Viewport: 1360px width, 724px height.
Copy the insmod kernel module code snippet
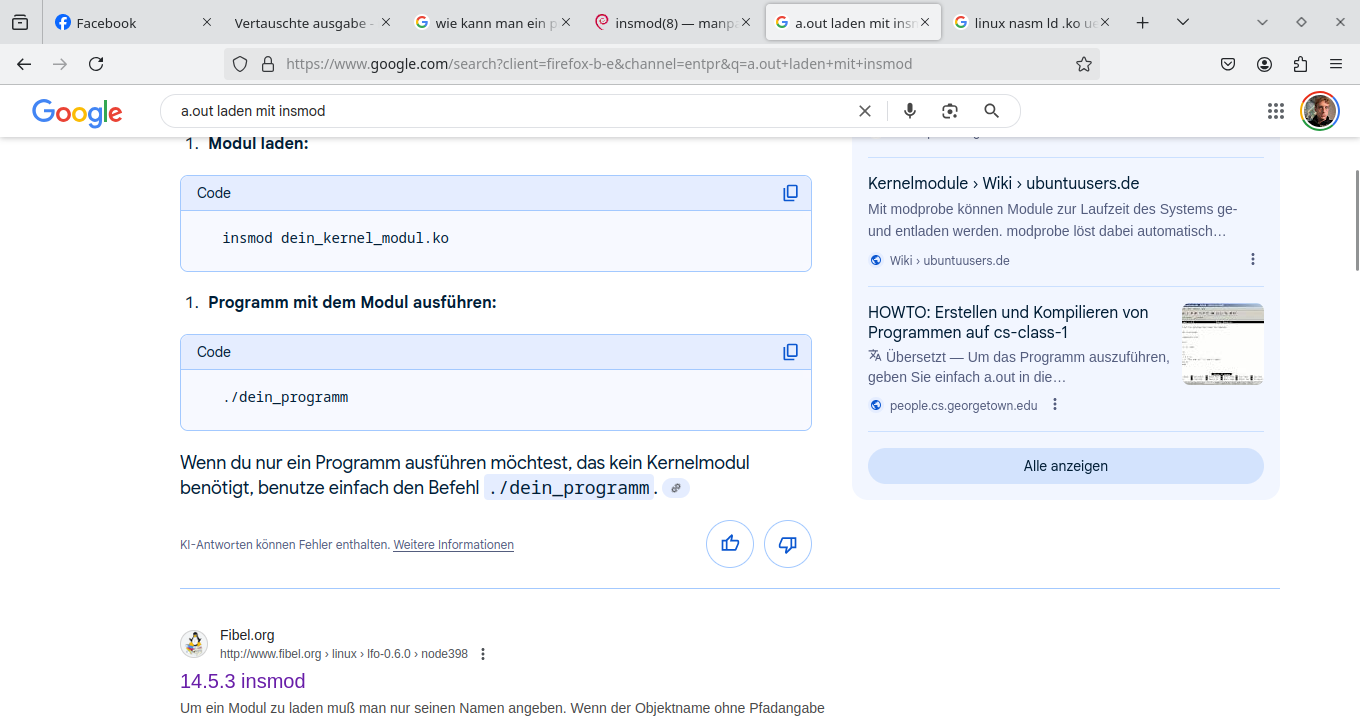[x=790, y=192]
